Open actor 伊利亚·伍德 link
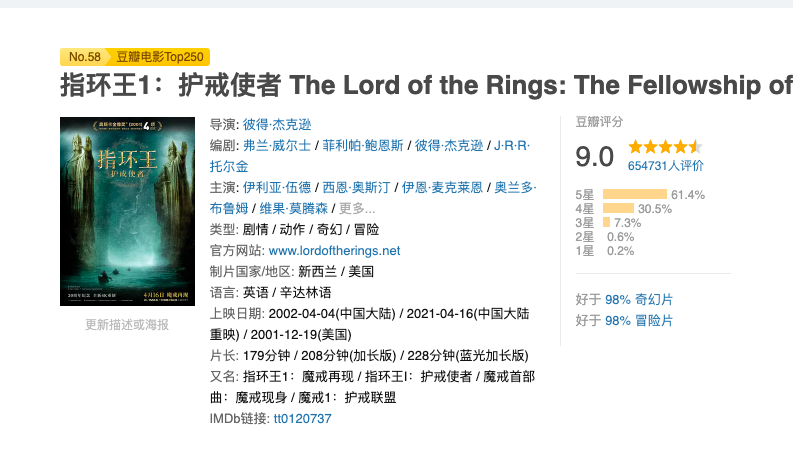Screen dimensions: 793x463 pyautogui.click(x=277, y=188)
